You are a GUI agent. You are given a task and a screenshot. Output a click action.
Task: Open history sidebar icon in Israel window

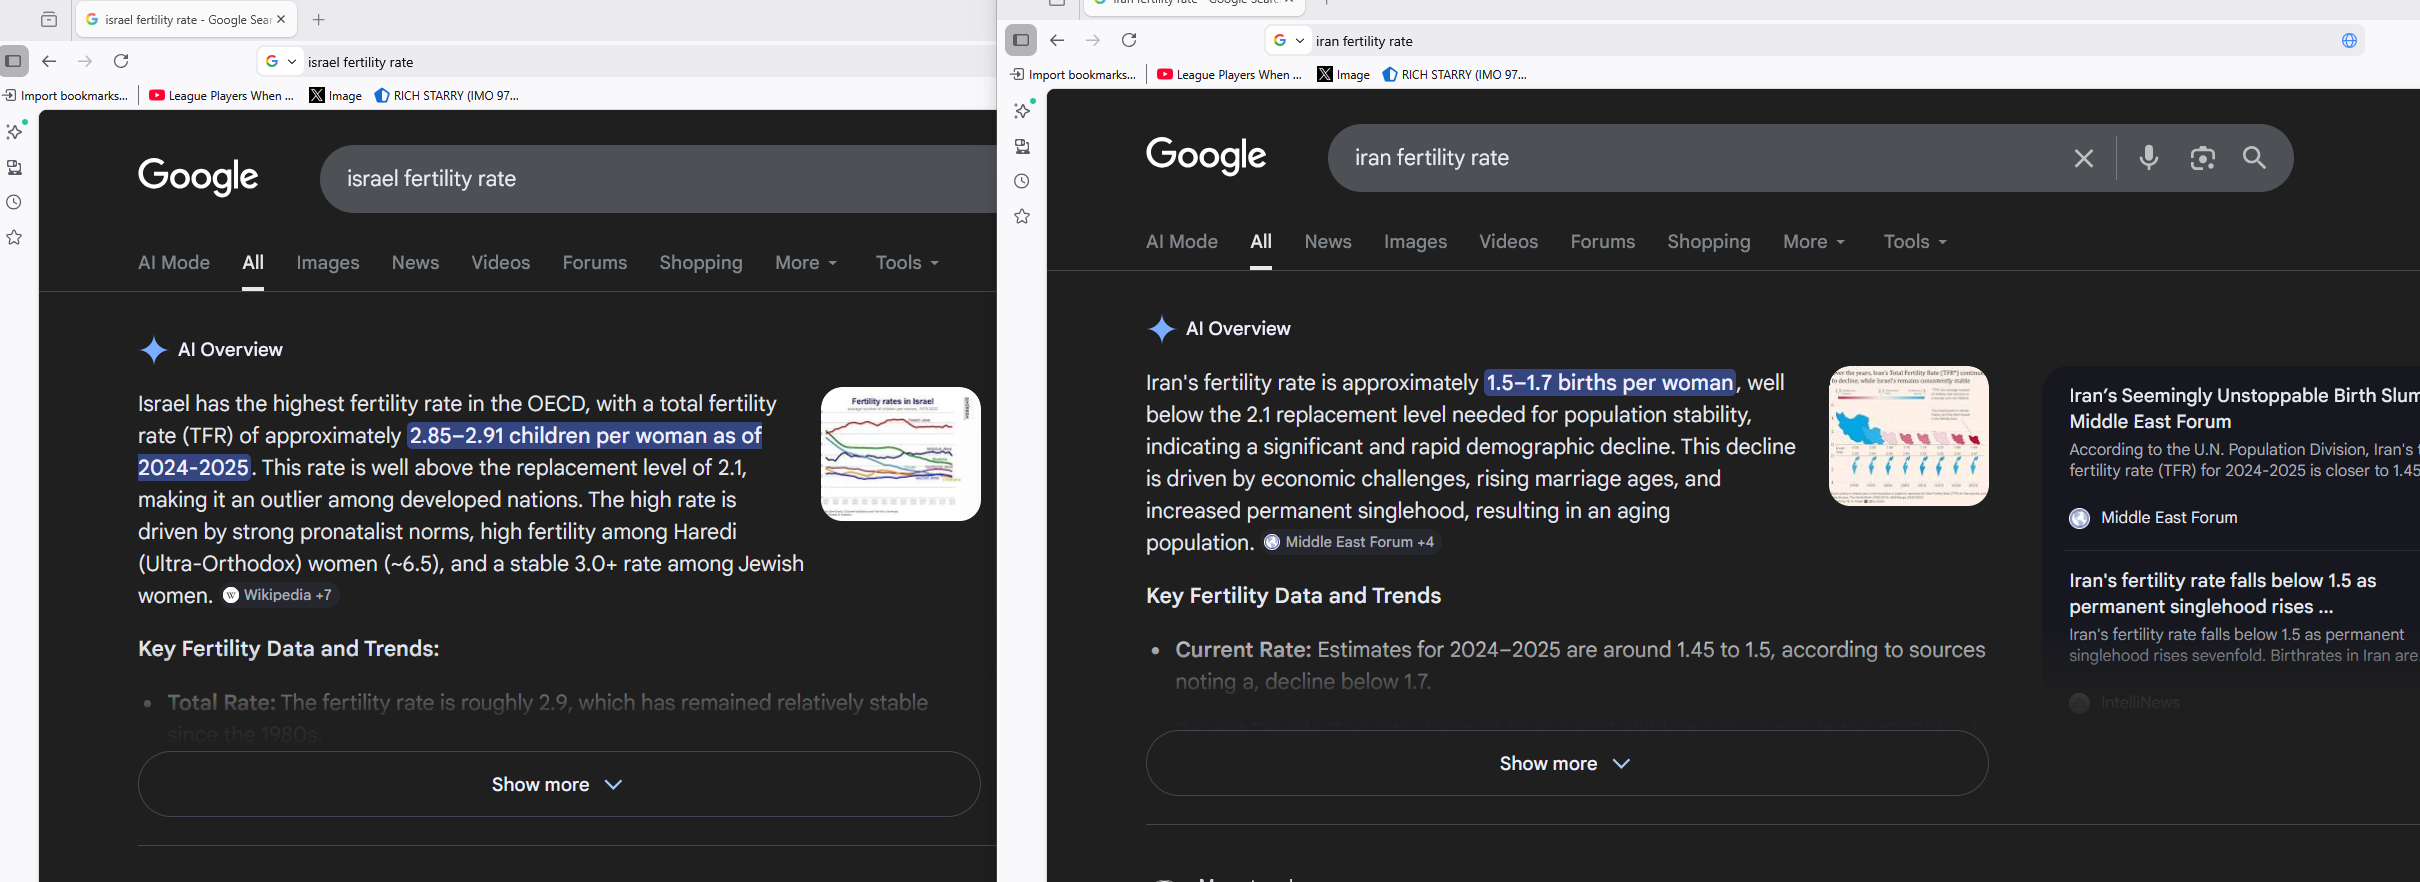click(x=14, y=202)
